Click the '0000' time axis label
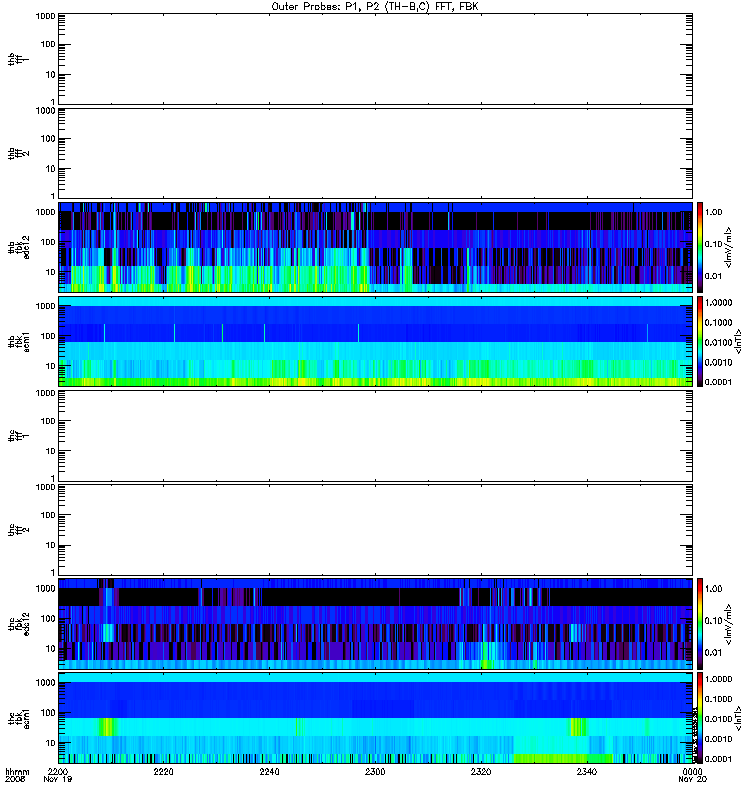The height and width of the screenshot is (800, 750). tap(692, 771)
